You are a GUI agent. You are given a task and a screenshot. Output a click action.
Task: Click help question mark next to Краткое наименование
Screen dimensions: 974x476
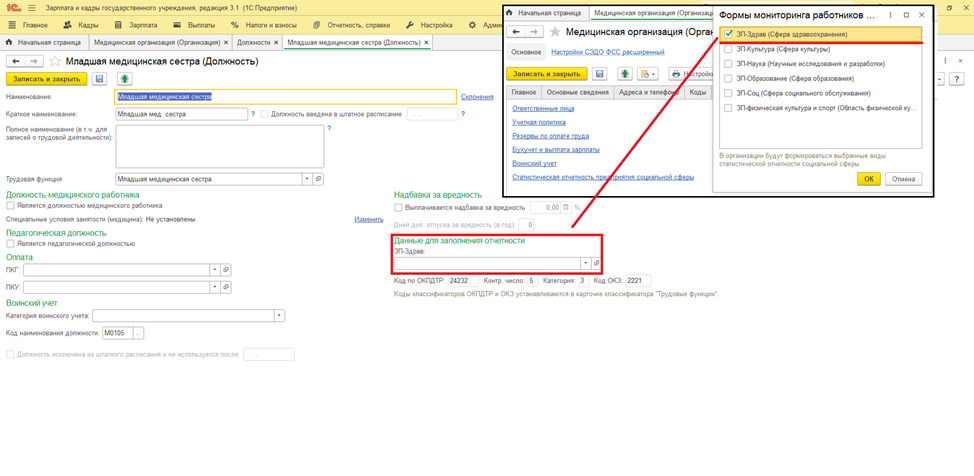click(x=253, y=114)
